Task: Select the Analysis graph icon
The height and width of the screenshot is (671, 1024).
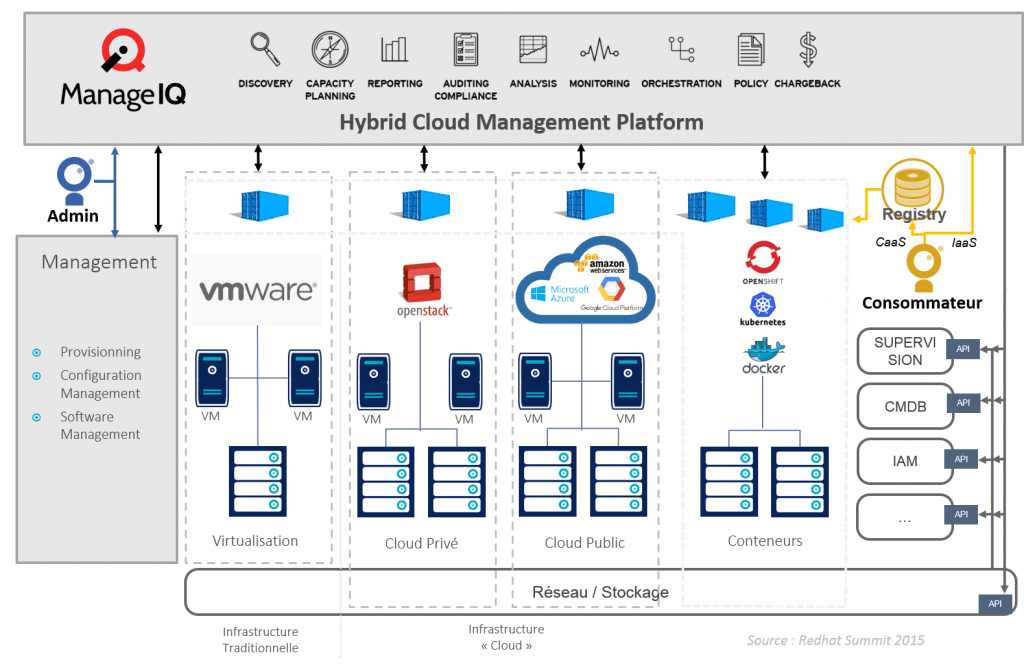Action: point(533,49)
